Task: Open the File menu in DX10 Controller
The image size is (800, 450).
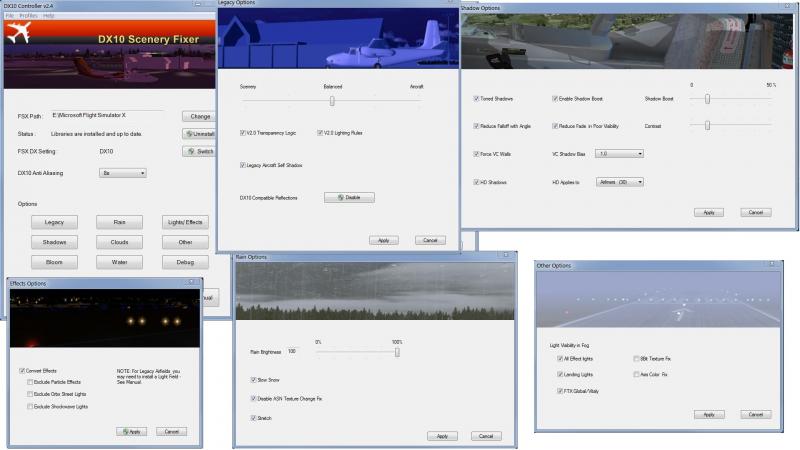Action: click(10, 16)
